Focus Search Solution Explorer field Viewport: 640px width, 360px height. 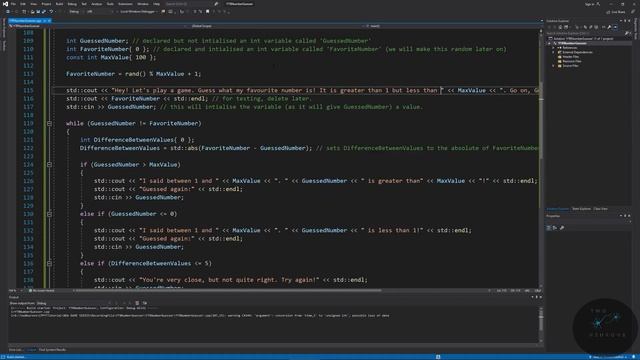click(585, 33)
